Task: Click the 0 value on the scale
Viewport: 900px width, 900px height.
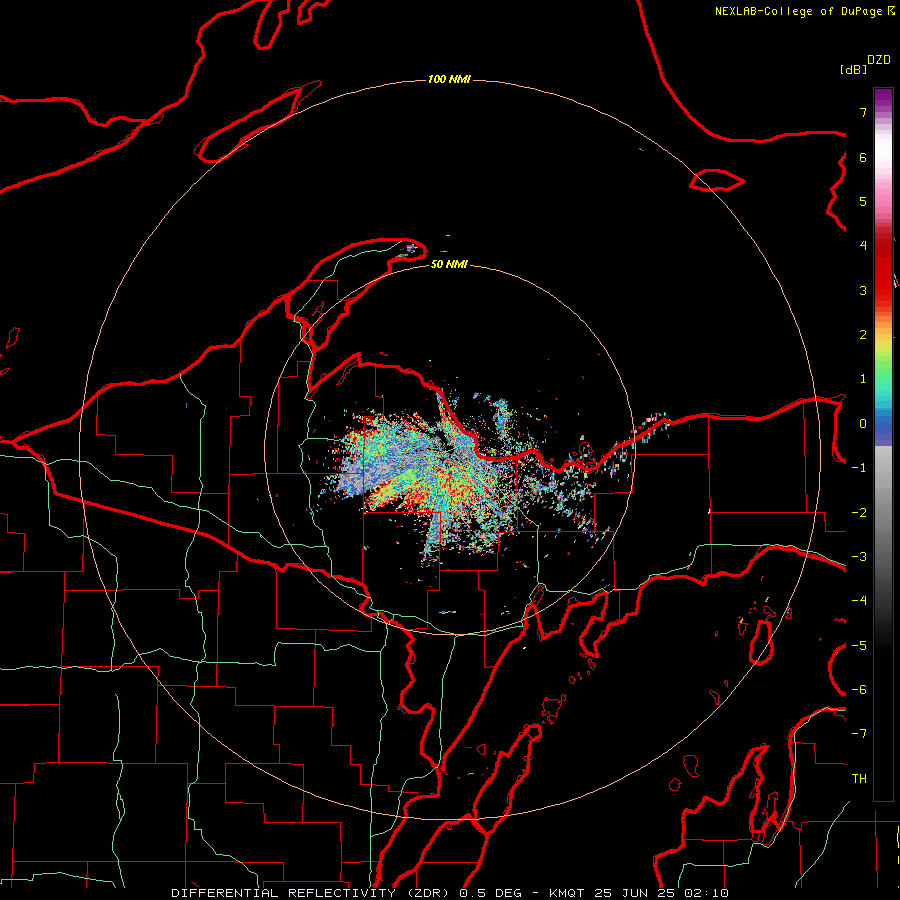Action: pos(863,424)
